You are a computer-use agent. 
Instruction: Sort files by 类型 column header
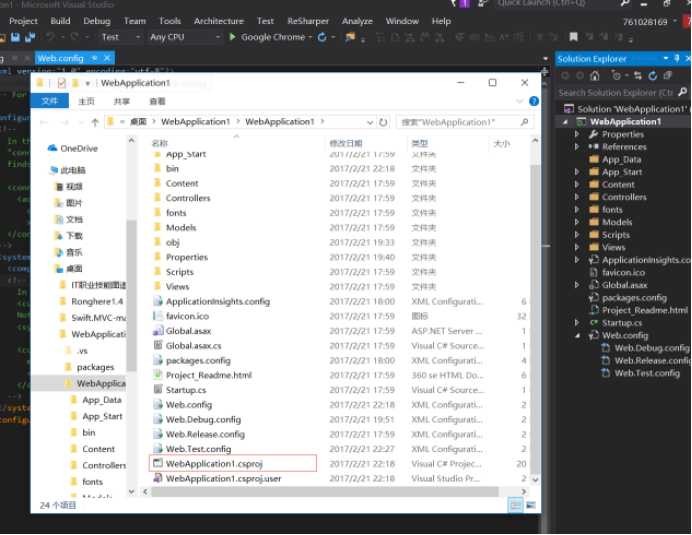coord(419,143)
